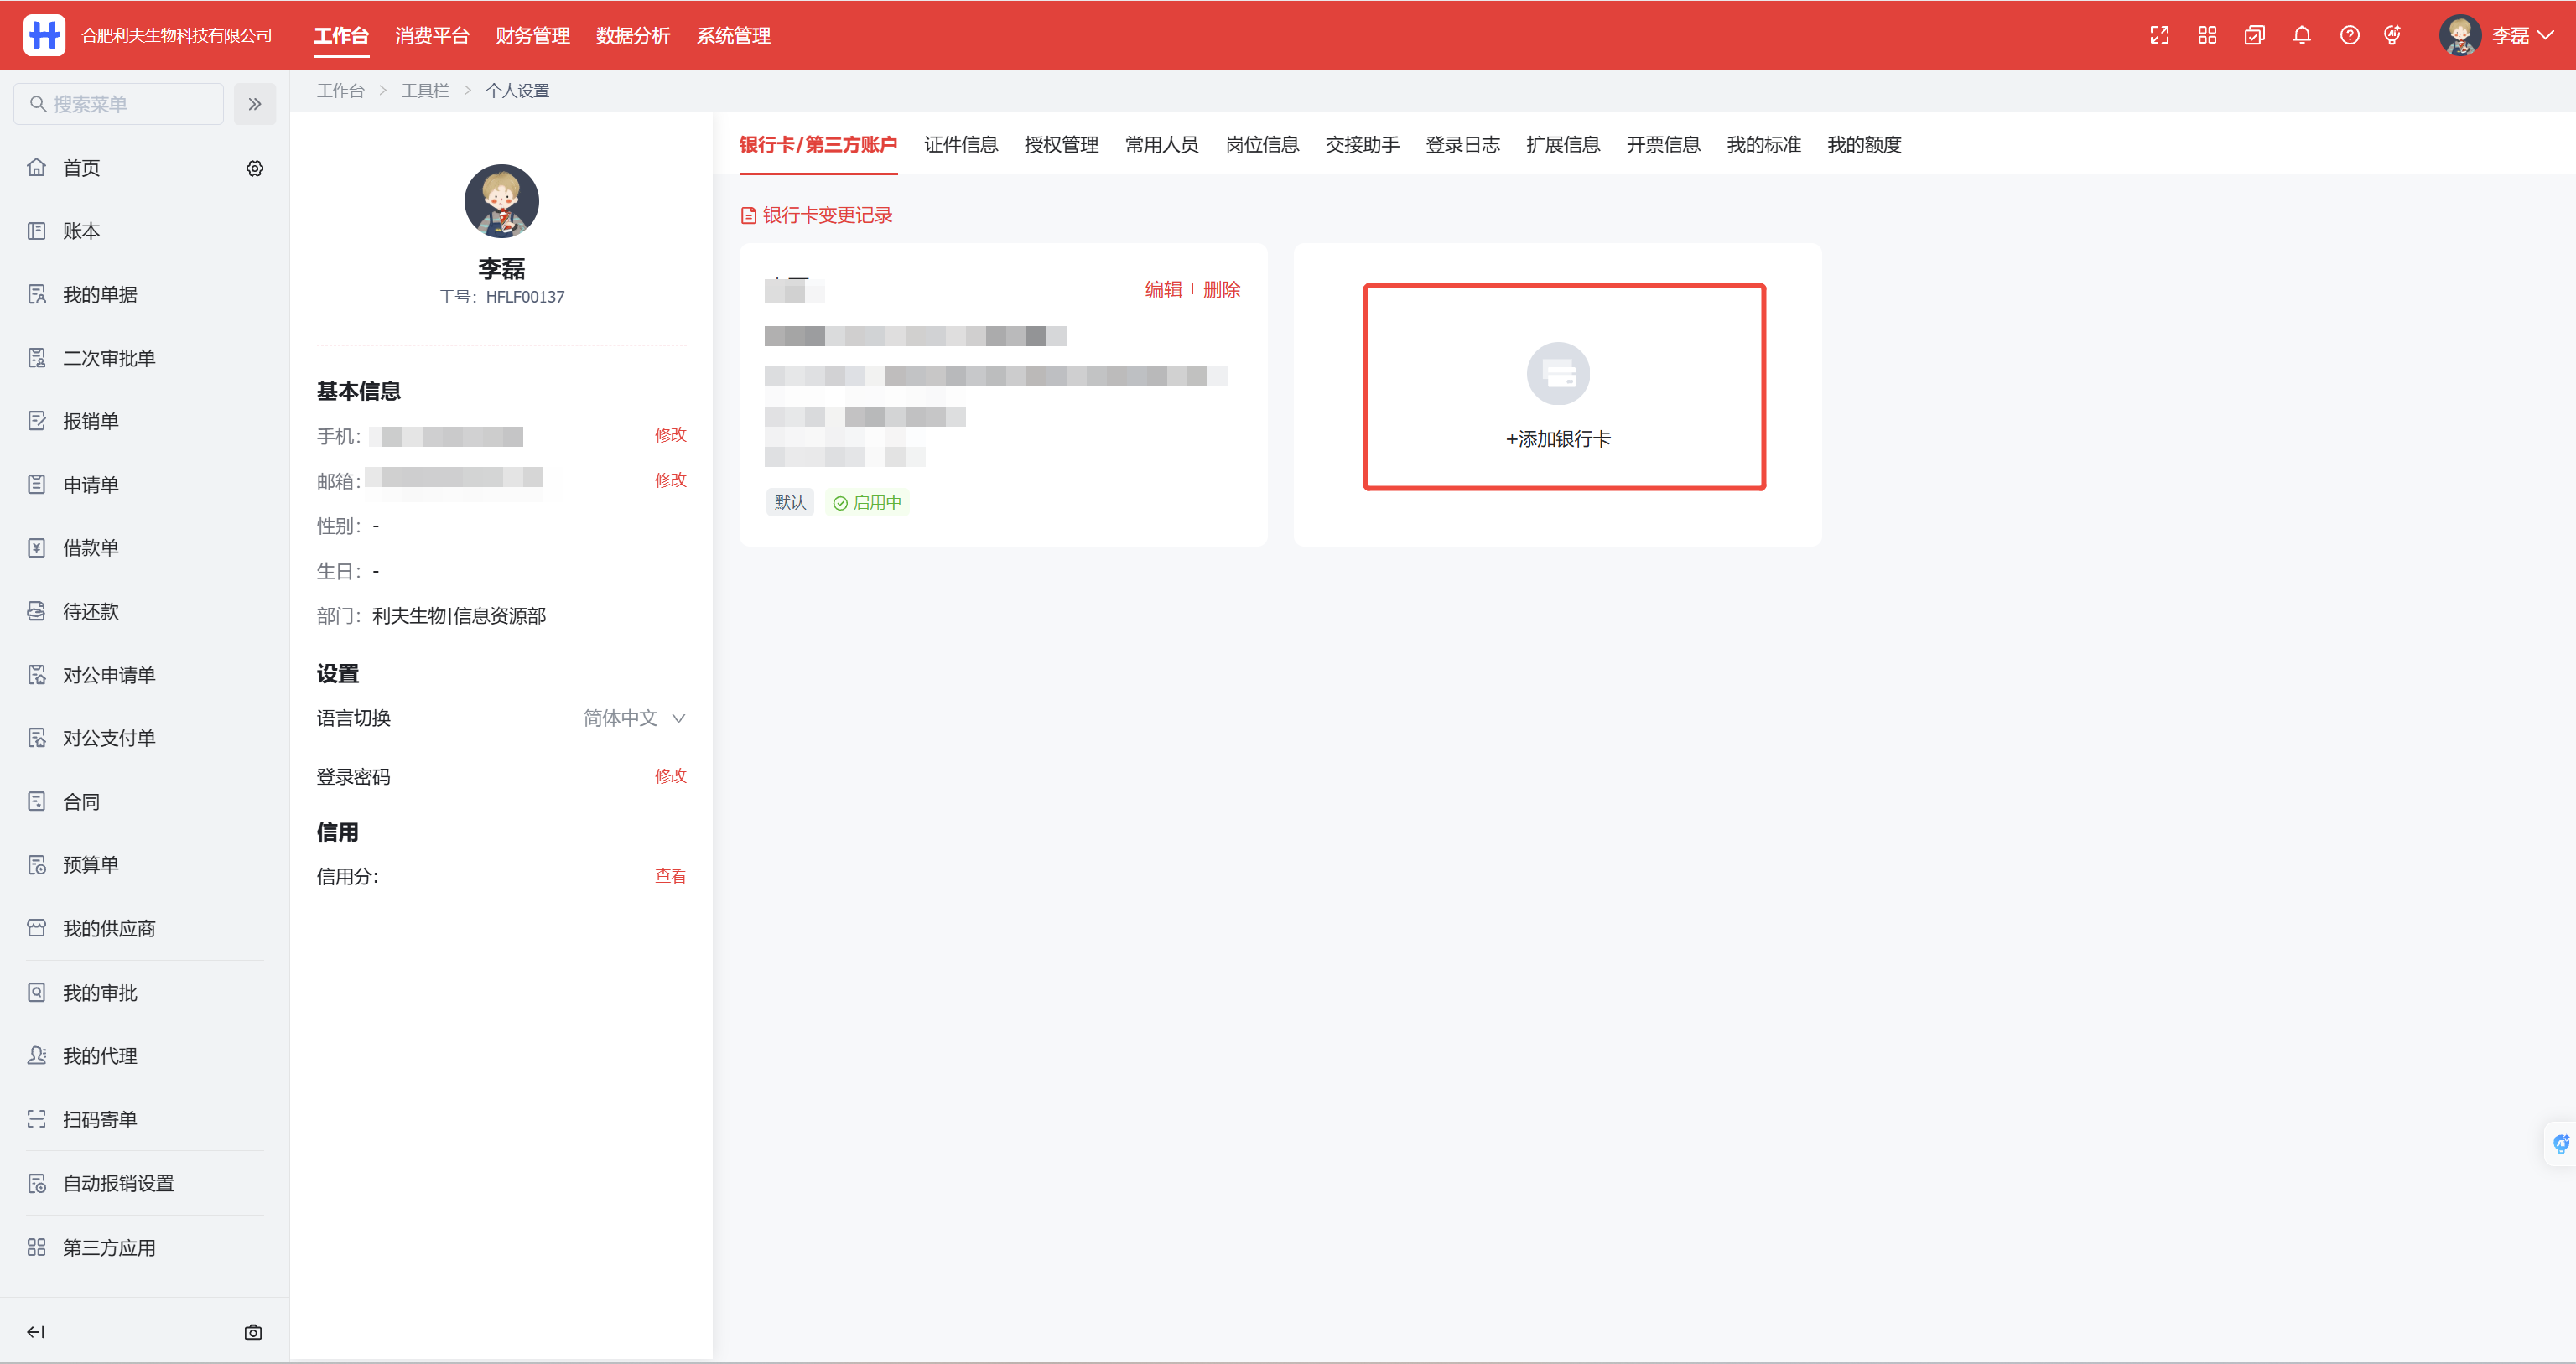
Task: Open the floating AI assistant icon
Action: (2560, 1144)
